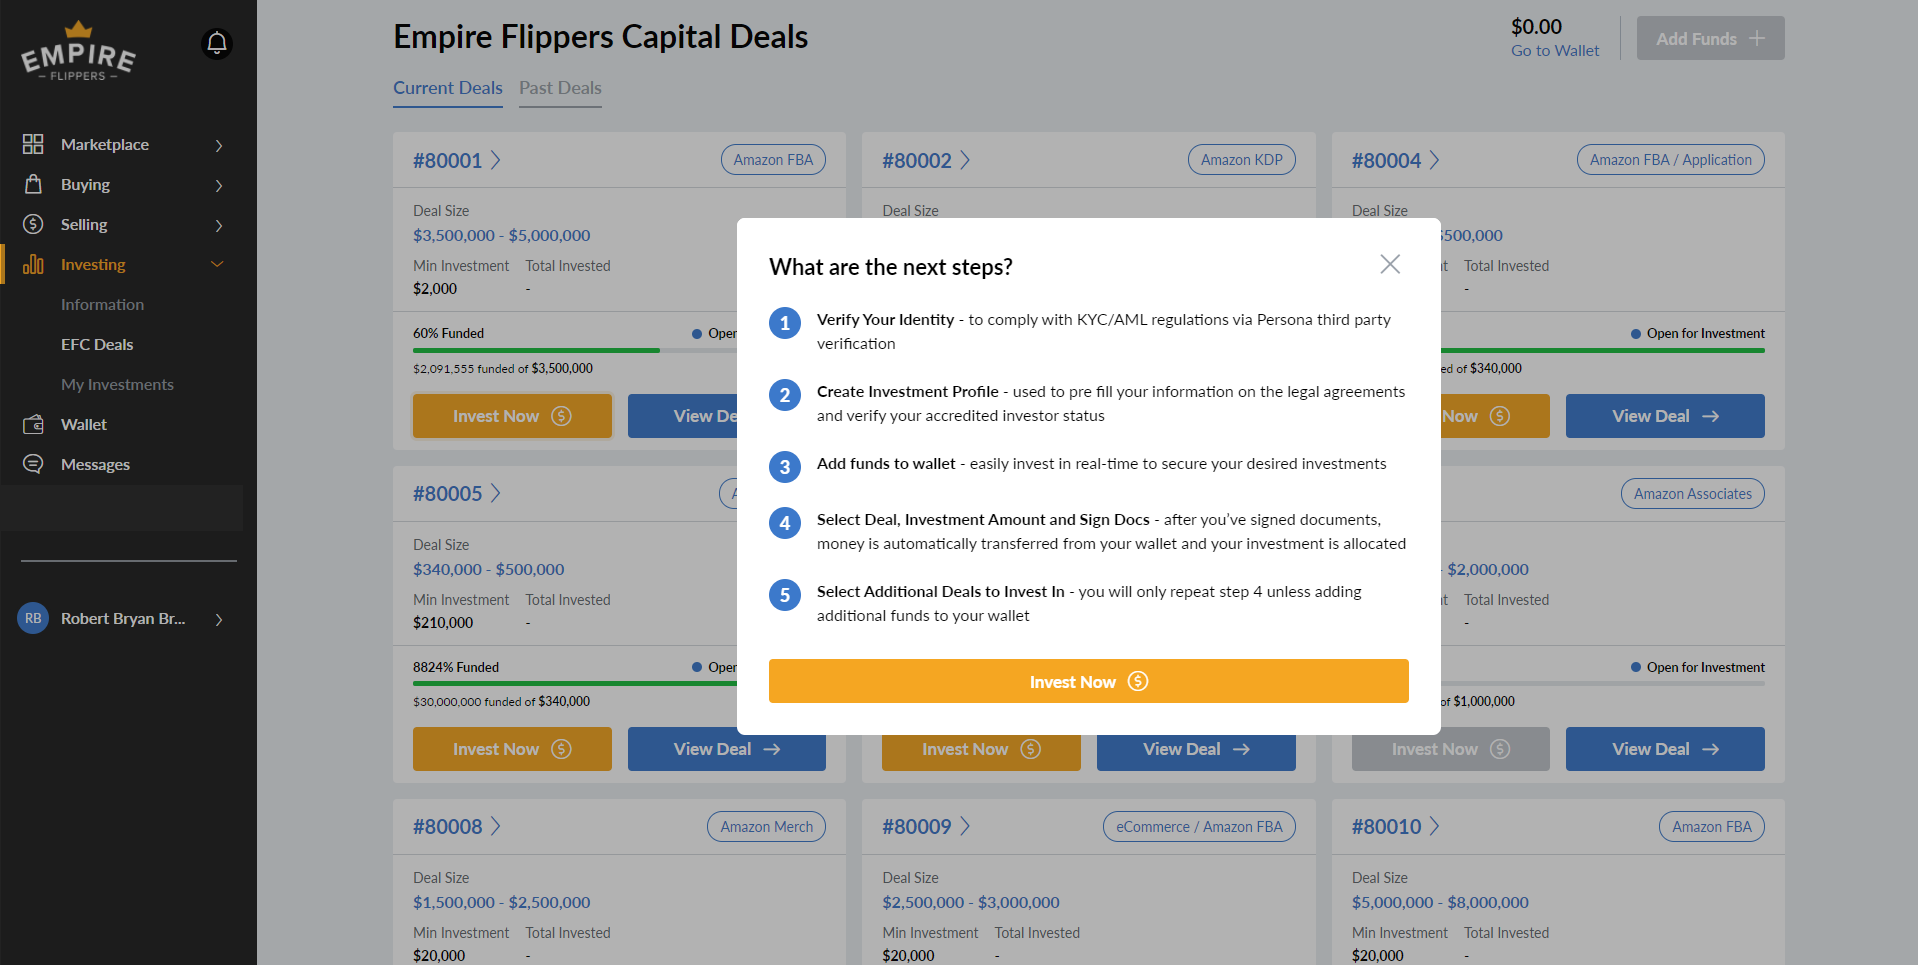Click the Marketplace grid icon
Screen dimensions: 1918x965
point(33,144)
